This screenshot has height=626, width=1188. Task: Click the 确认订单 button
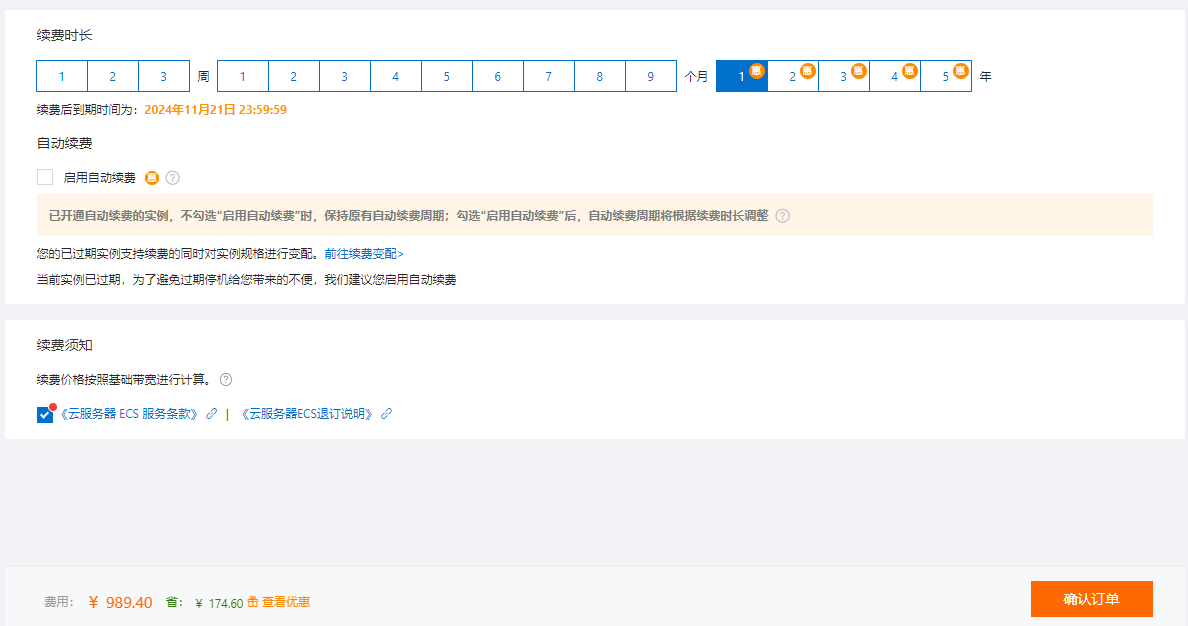tap(1091, 599)
